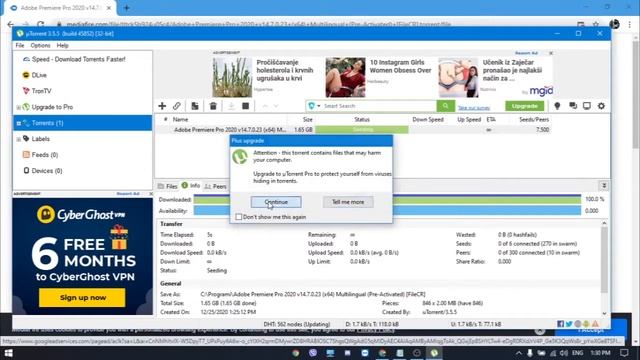Expand the Labels tree node

(18, 139)
